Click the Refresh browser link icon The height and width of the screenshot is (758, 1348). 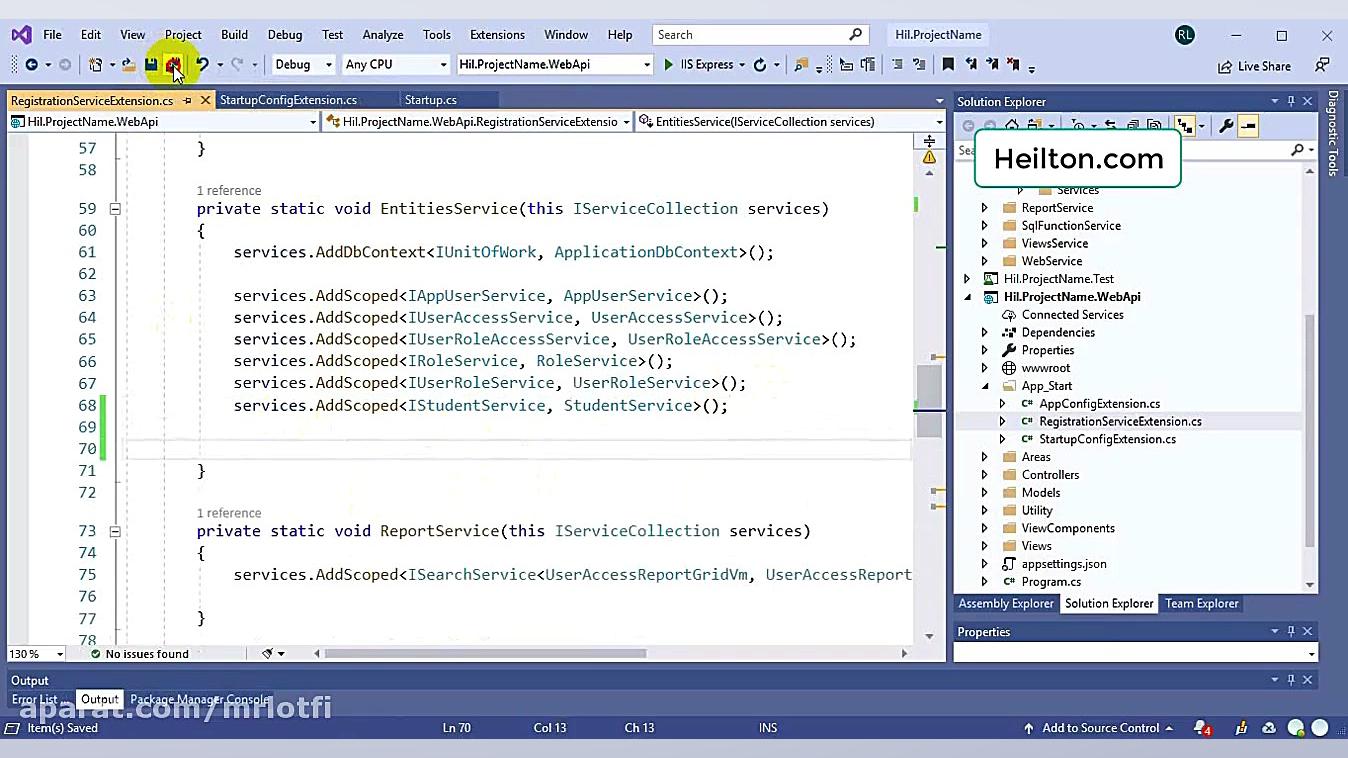[760, 65]
